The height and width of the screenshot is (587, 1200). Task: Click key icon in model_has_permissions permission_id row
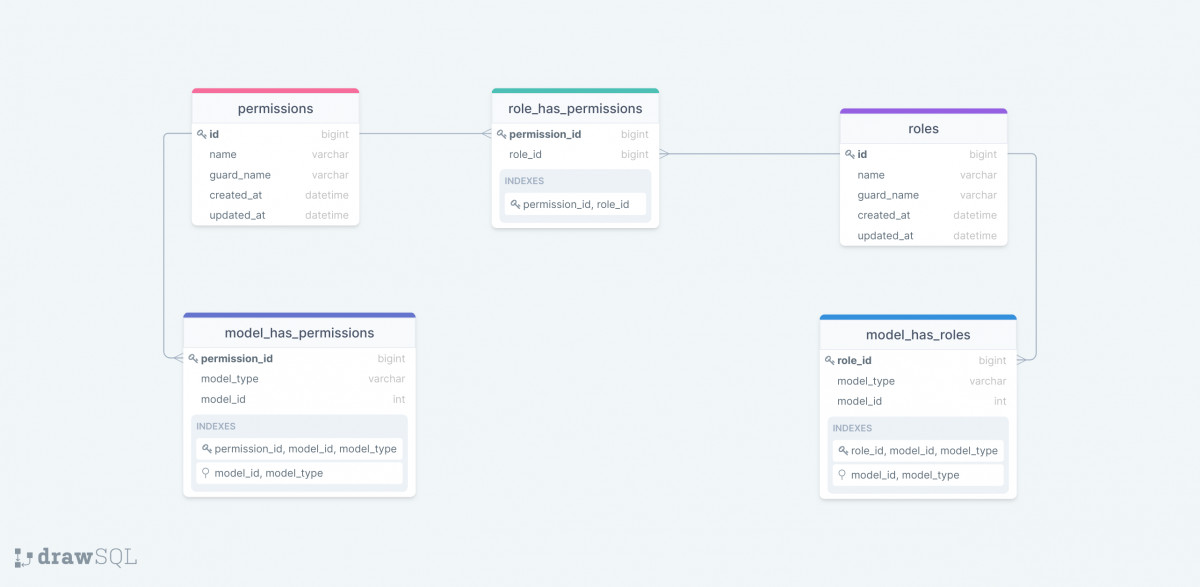coord(193,358)
